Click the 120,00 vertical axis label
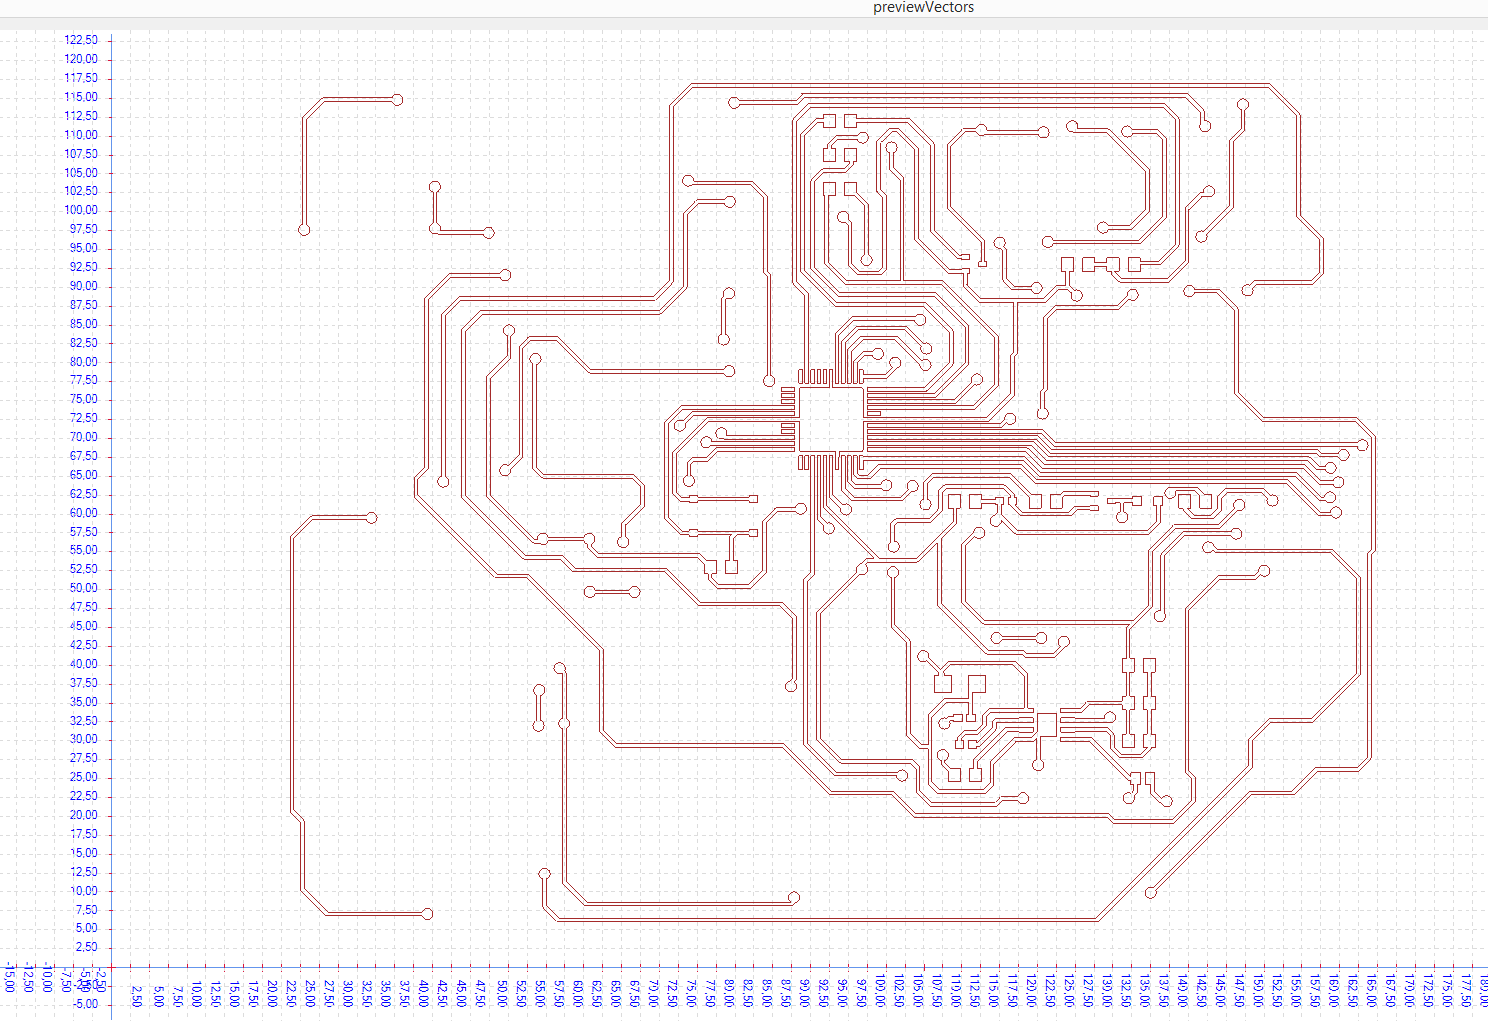The height and width of the screenshot is (1021, 1488). [x=81, y=59]
